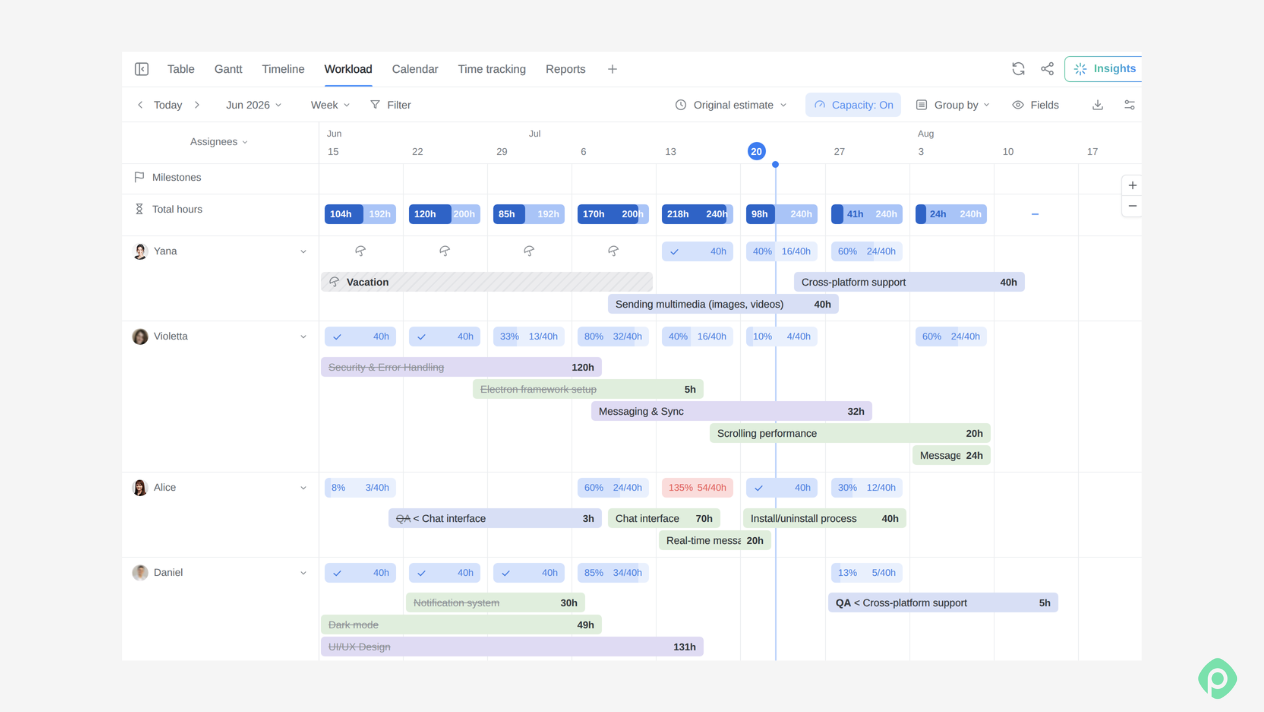Open view settings sliders icon
1264x712 pixels.
coord(1129,105)
